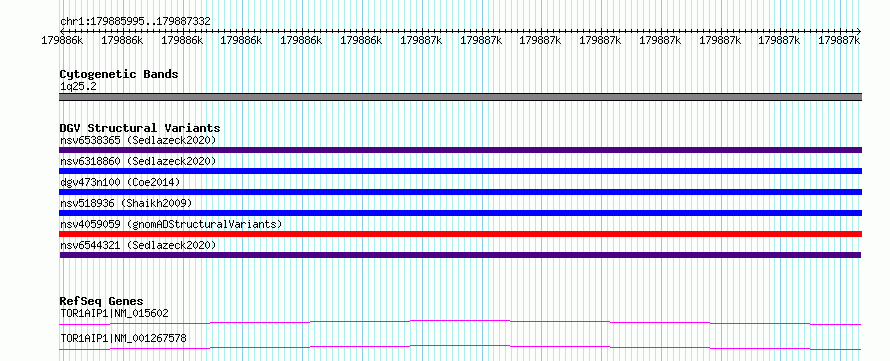Viewport: 890px width, 361px height.
Task: Select the Cytogenetic Bands track heading
Action: coord(119,74)
